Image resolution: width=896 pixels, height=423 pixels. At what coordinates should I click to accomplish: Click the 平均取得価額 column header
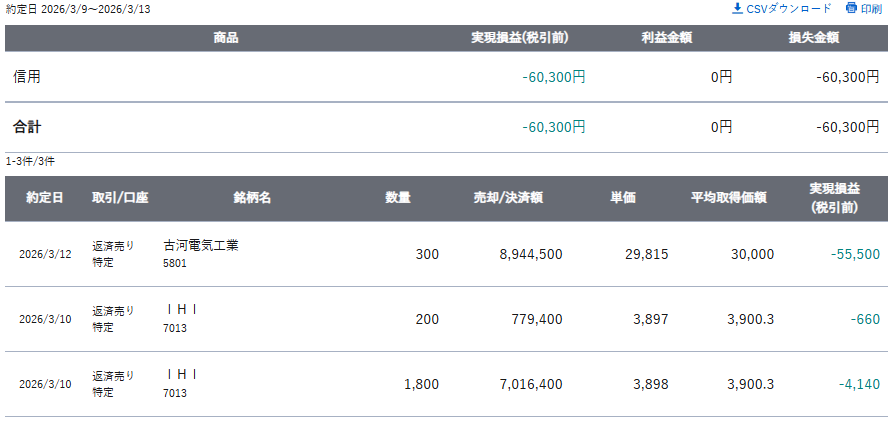[728, 198]
